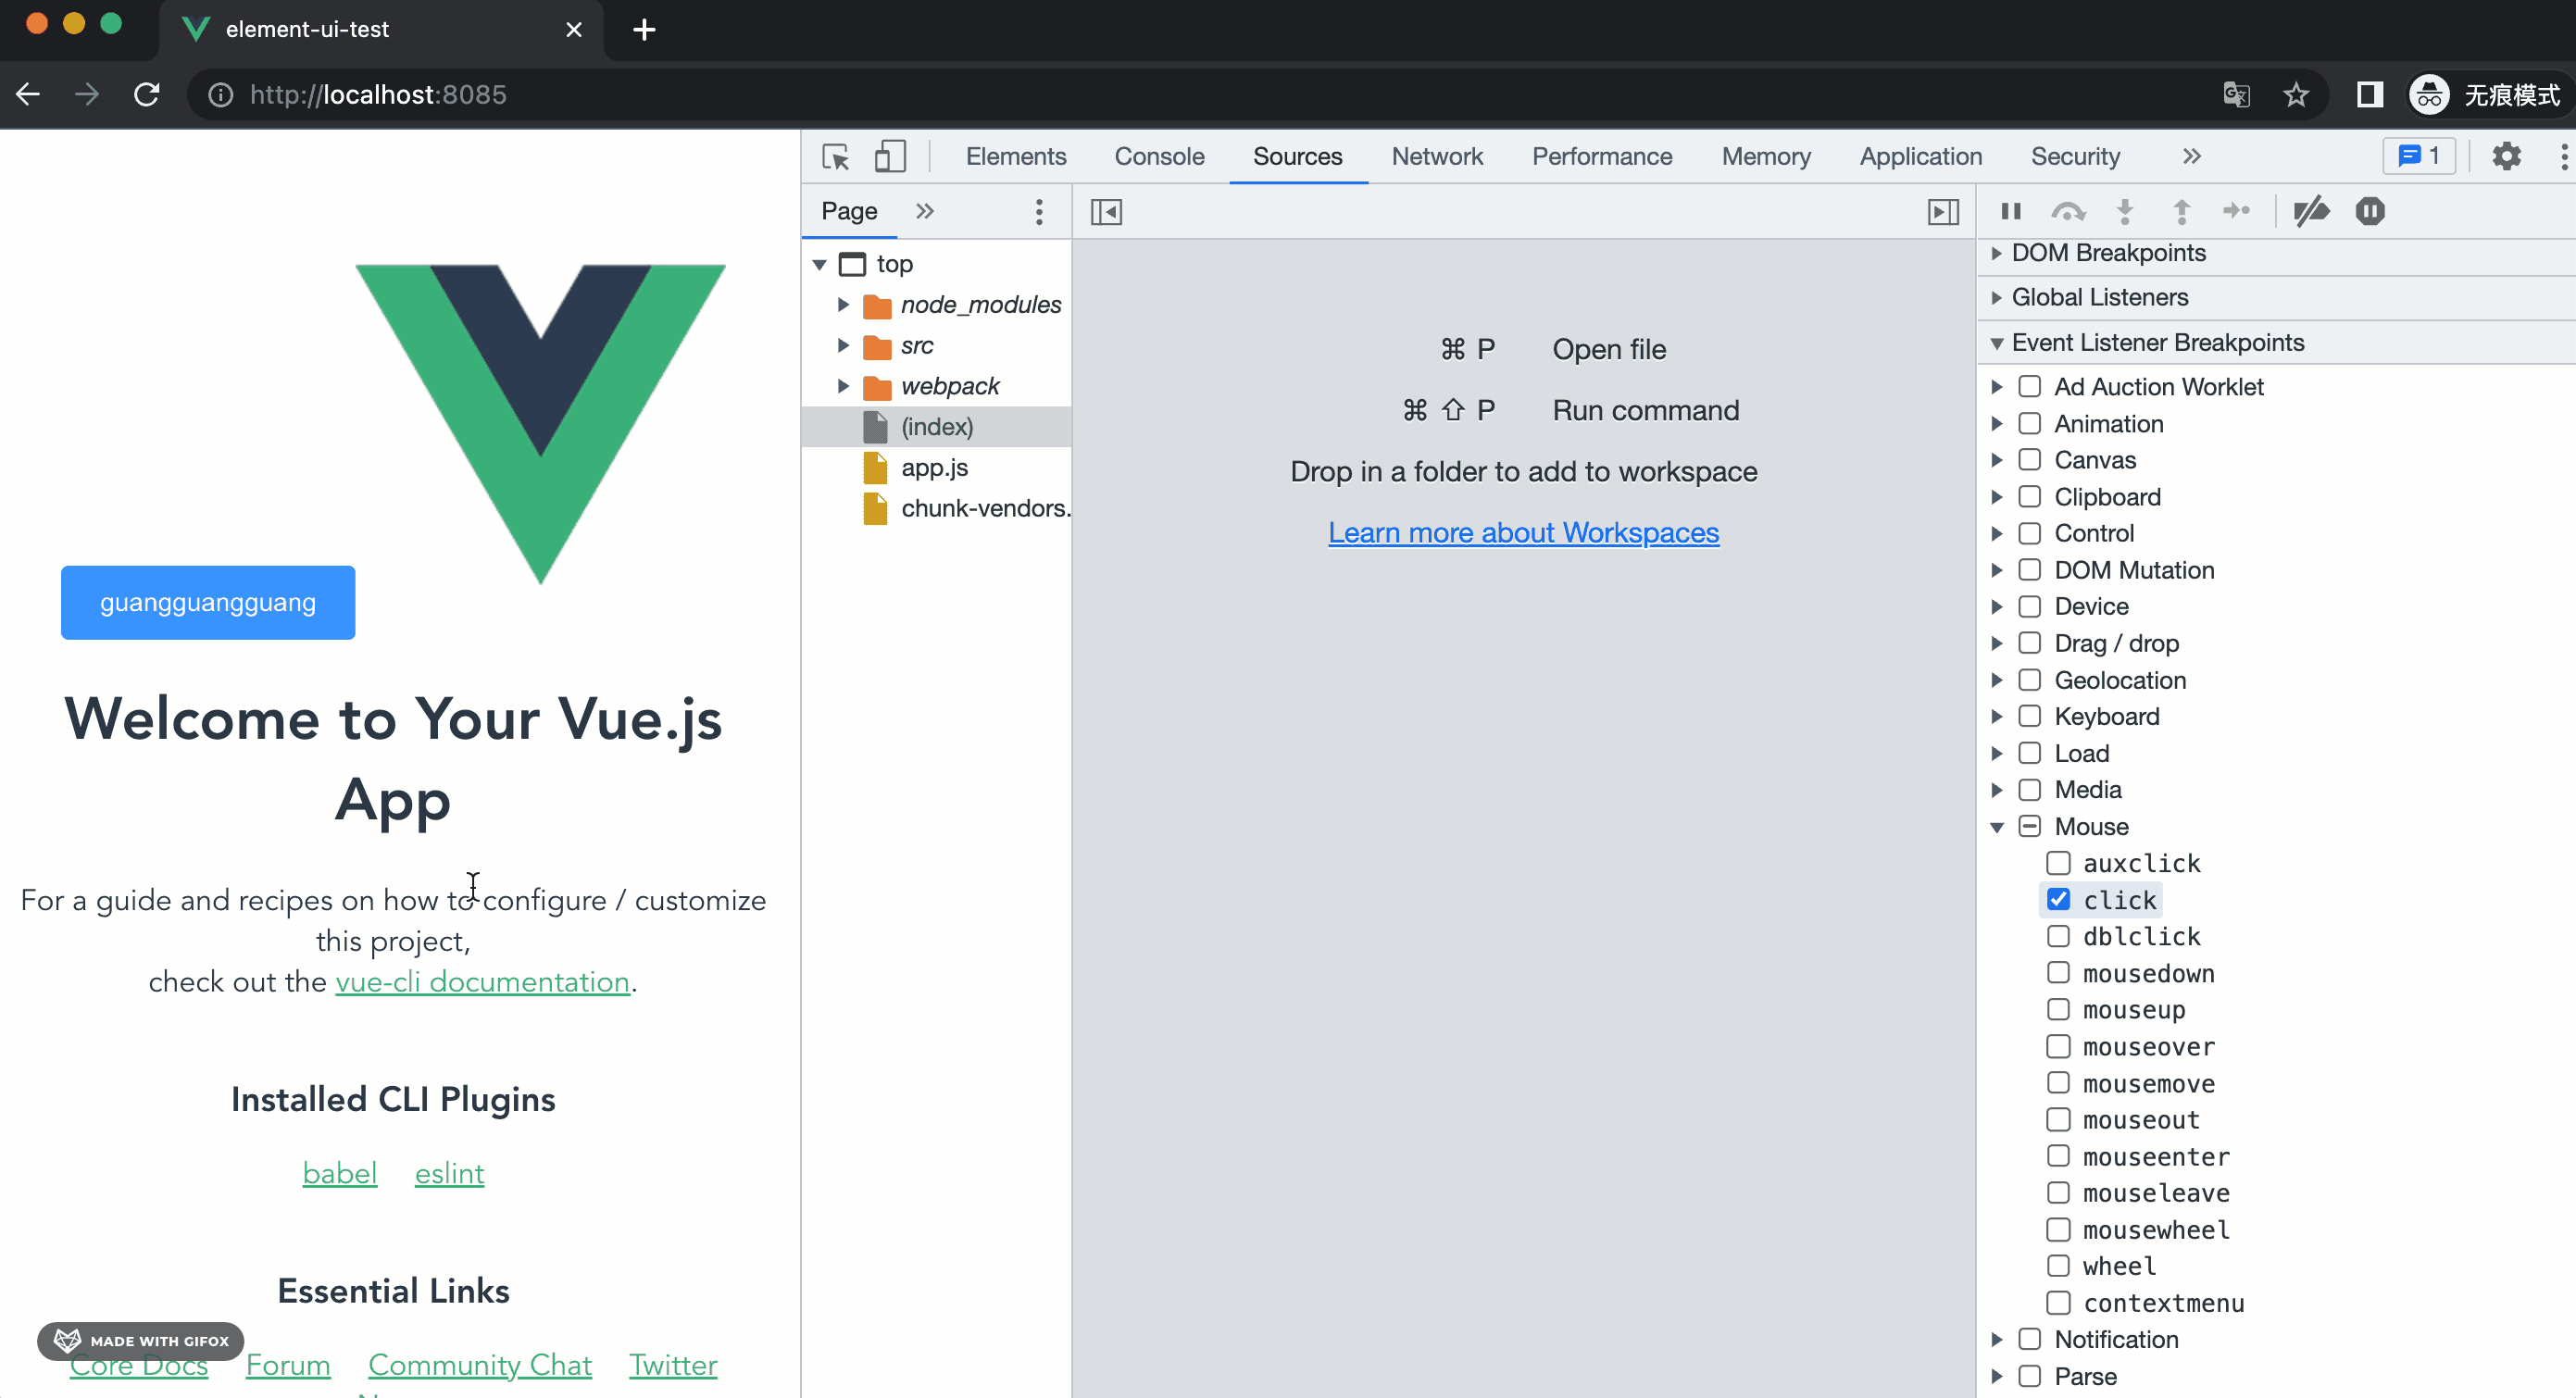Open DevTools settings gear

[x=2506, y=157]
